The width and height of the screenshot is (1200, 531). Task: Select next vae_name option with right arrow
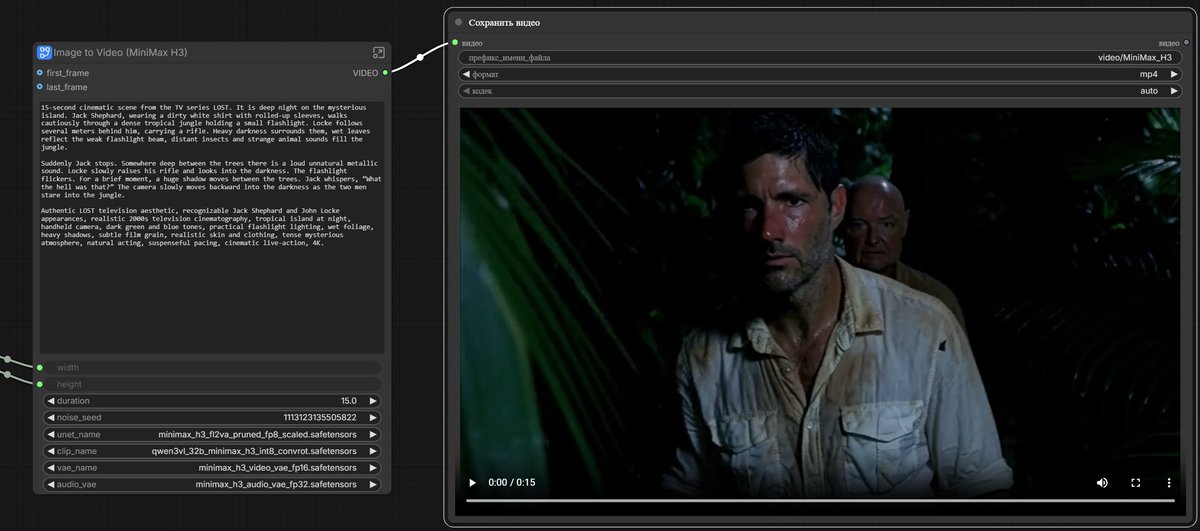coord(374,468)
